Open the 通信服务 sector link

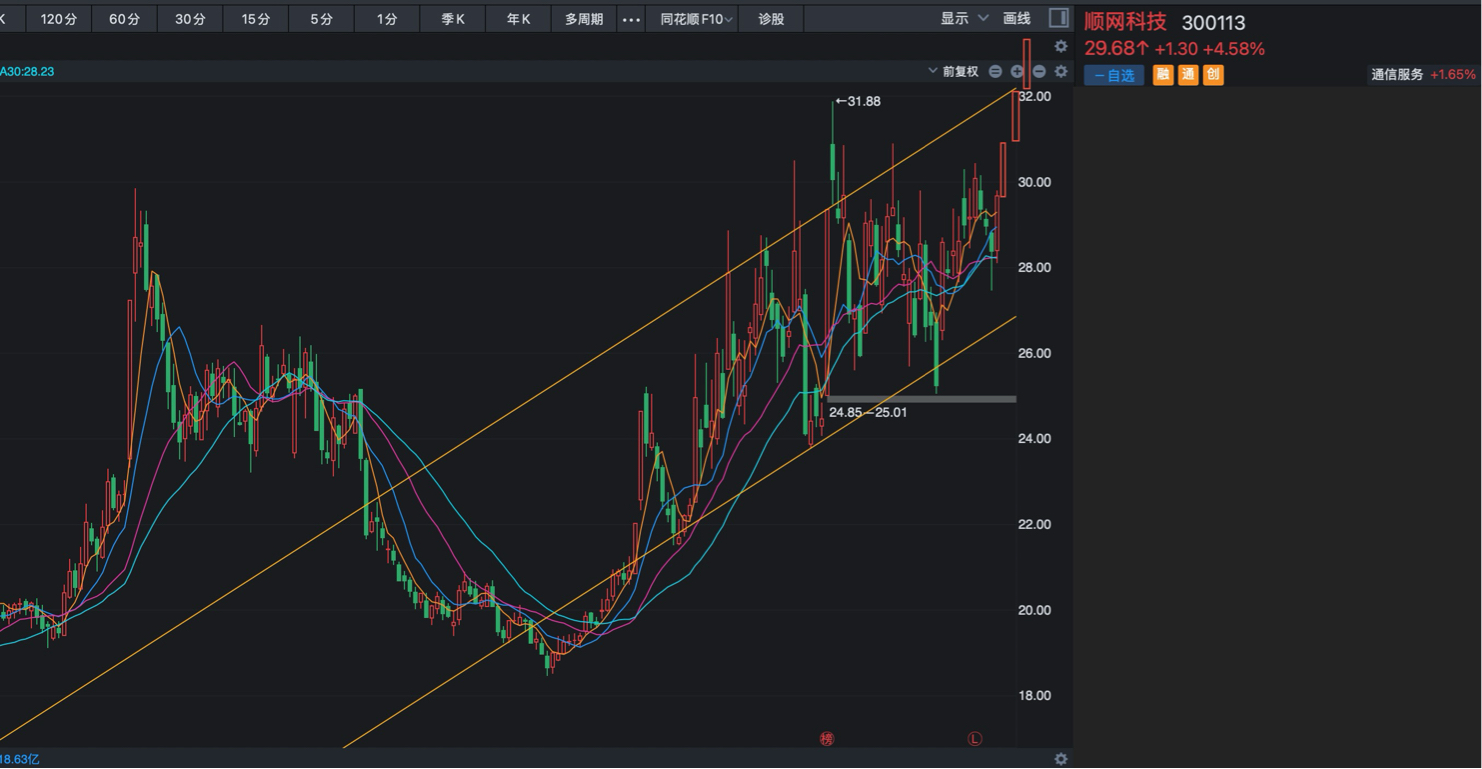click(x=1397, y=75)
